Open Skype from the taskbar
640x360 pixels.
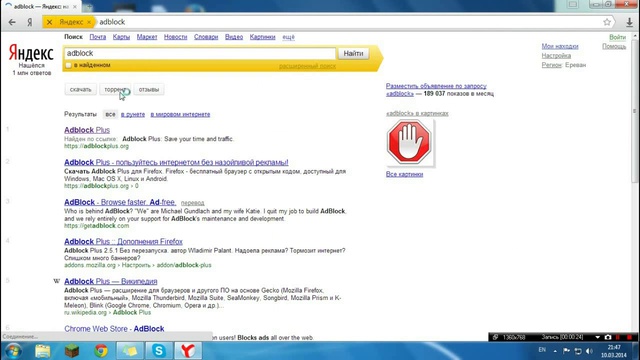click(159, 351)
